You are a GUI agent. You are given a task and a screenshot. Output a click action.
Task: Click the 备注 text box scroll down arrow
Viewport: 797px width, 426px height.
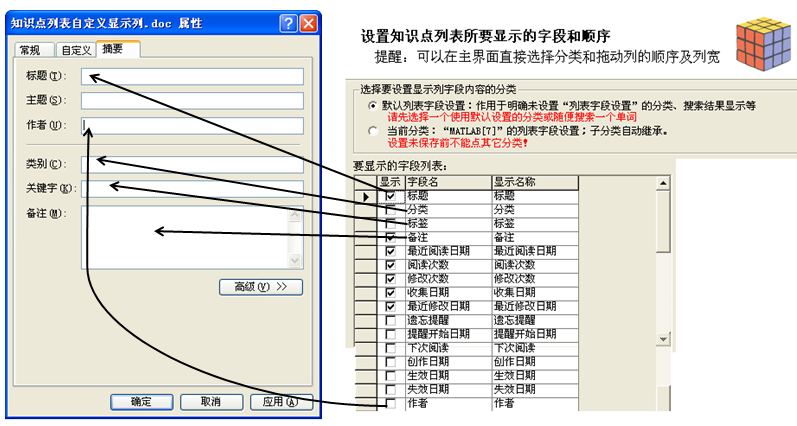(x=295, y=260)
